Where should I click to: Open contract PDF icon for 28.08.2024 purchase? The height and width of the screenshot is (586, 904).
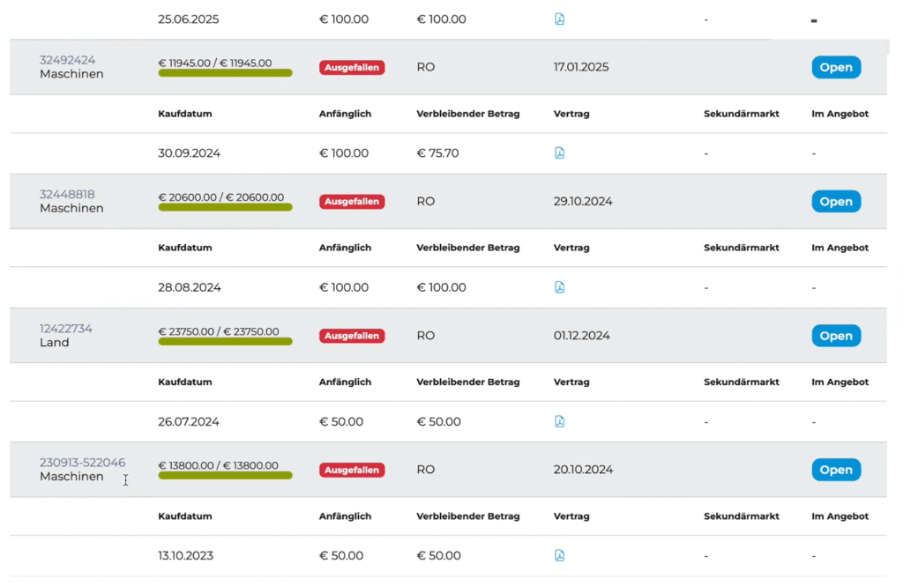click(x=559, y=287)
